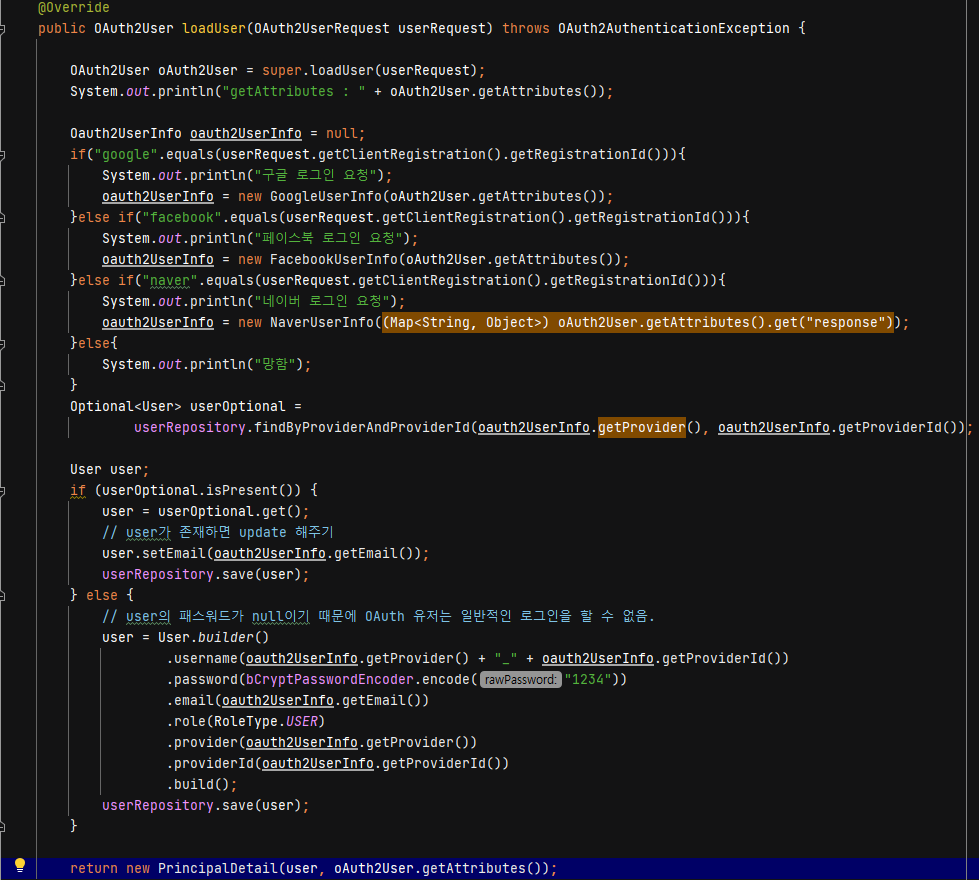Click the "페이스북 로그인 요청" string
This screenshot has height=880, width=979.
point(329,238)
